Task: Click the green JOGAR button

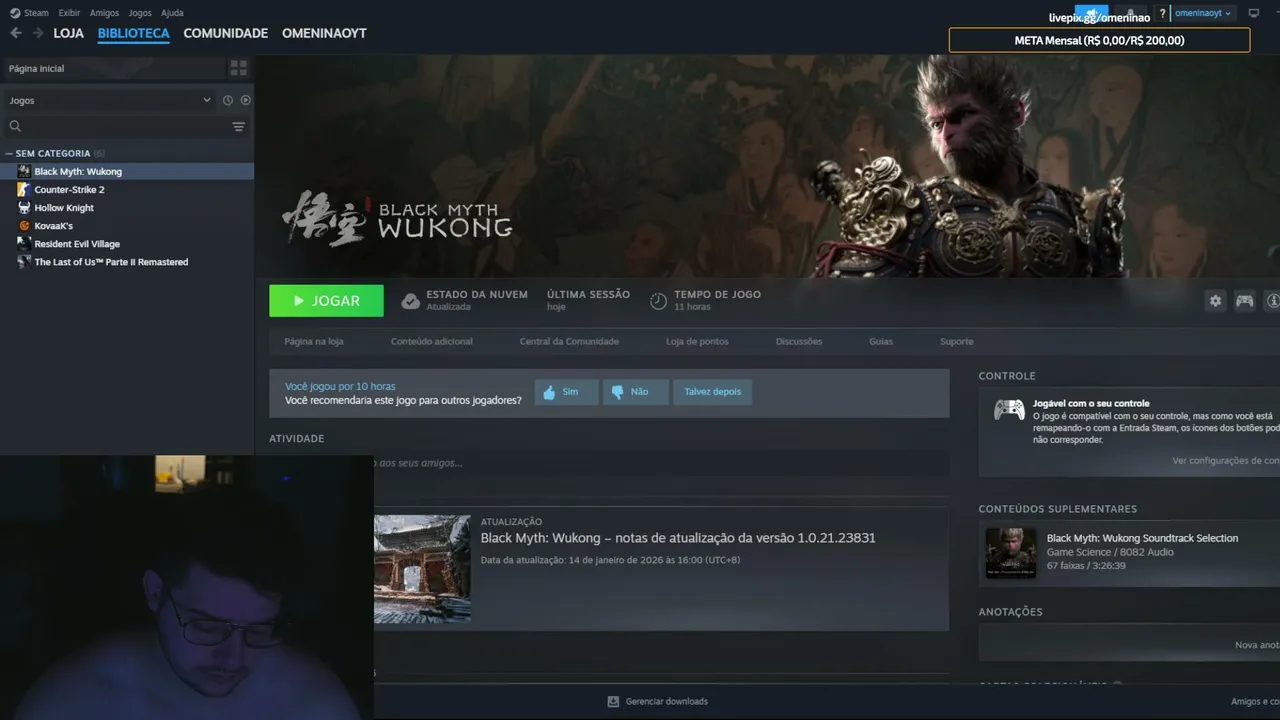Action: 326,301
